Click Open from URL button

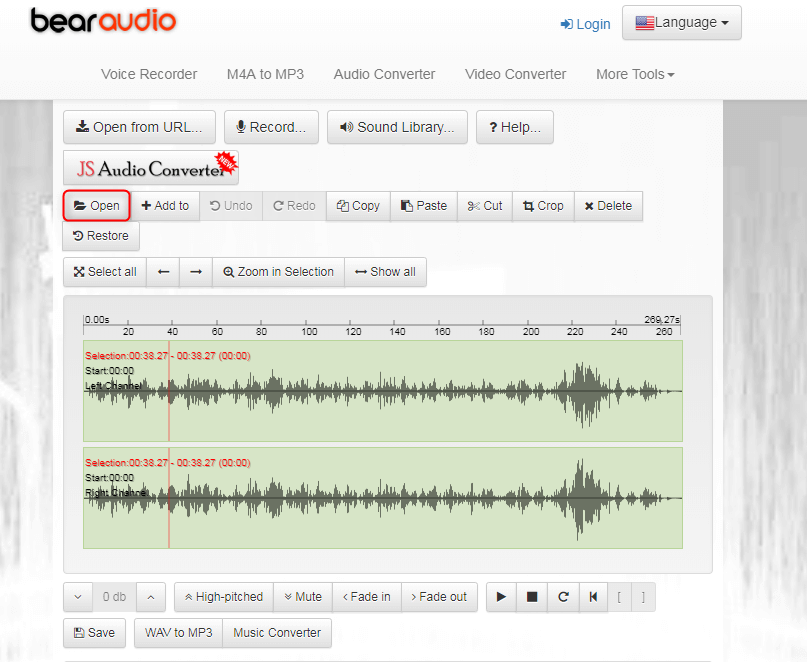pyautogui.click(x=139, y=127)
